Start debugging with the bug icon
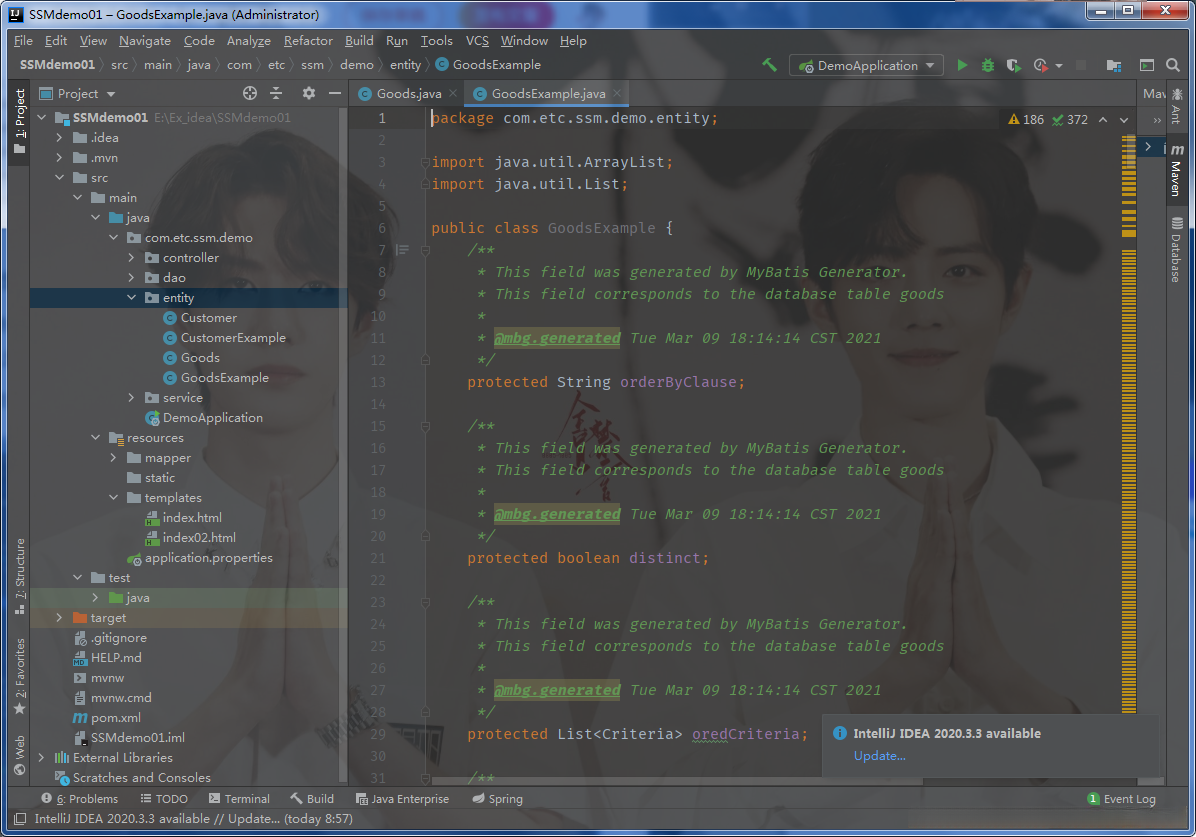Viewport: 1196px width, 837px height. (x=988, y=65)
